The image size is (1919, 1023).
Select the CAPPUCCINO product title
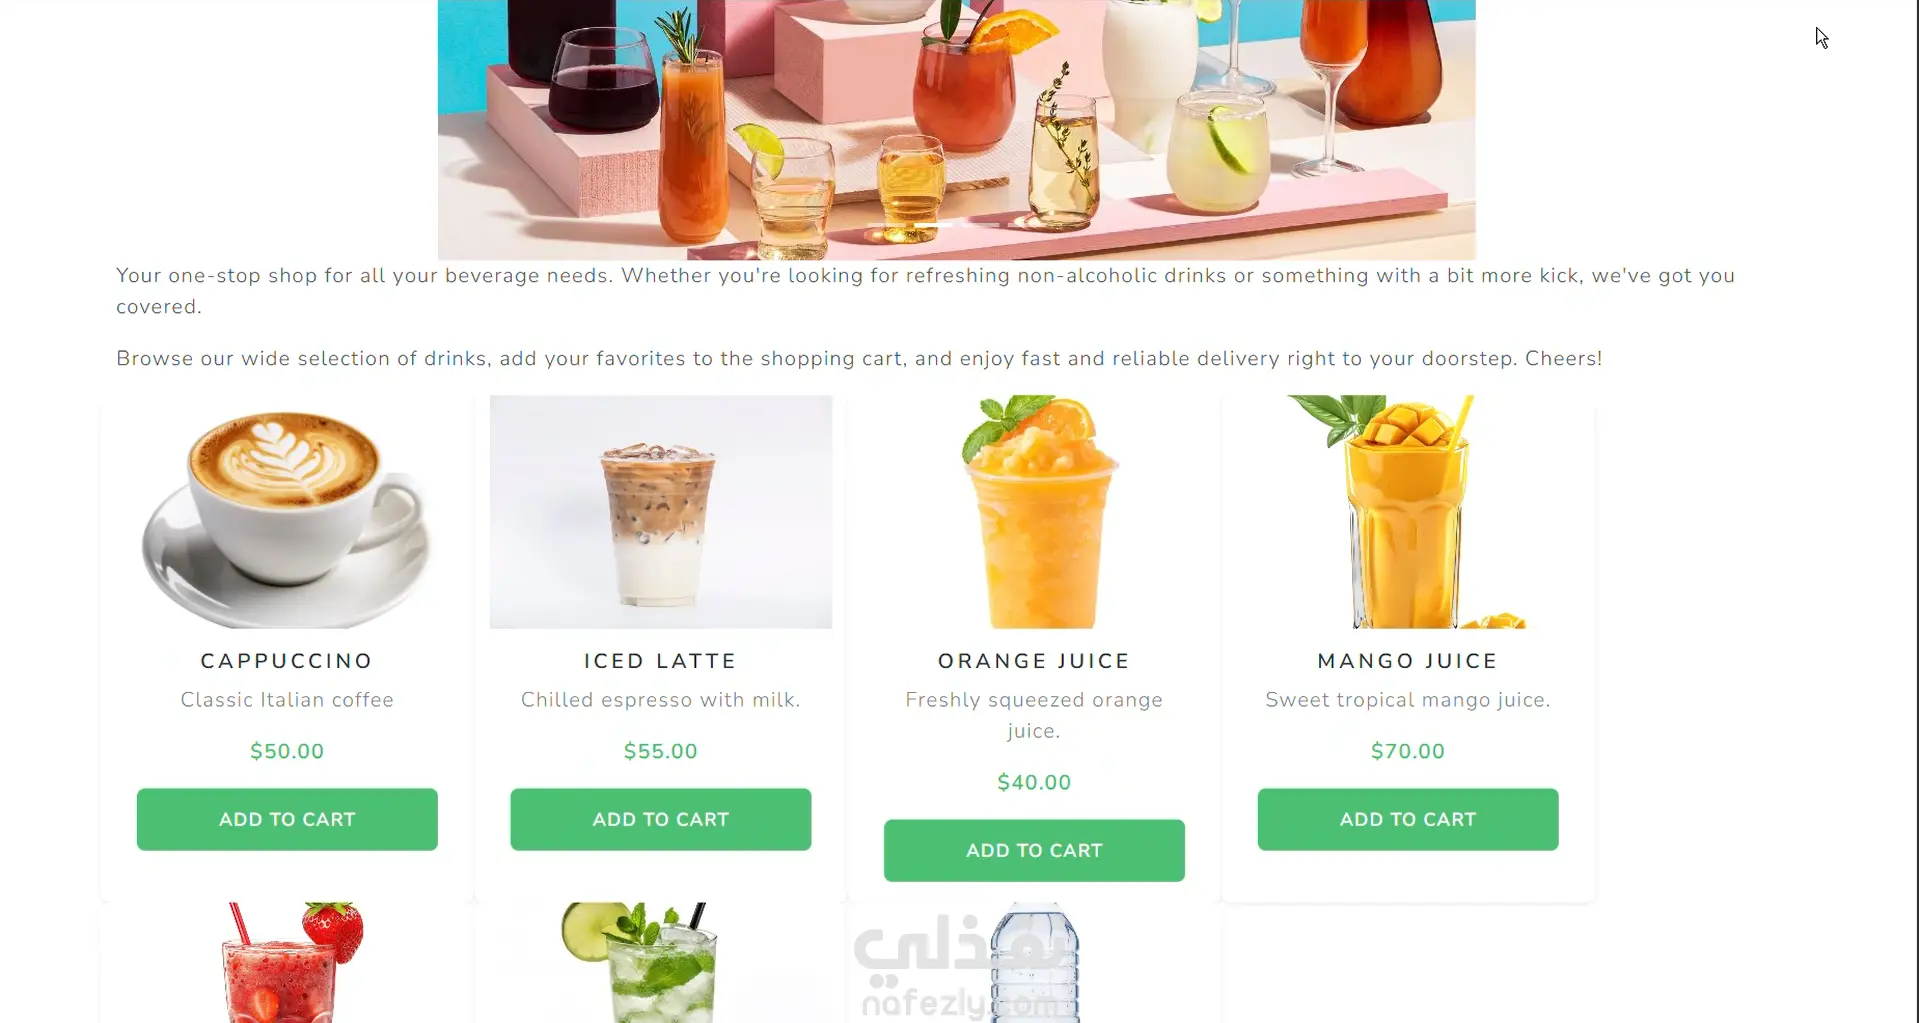point(287,661)
